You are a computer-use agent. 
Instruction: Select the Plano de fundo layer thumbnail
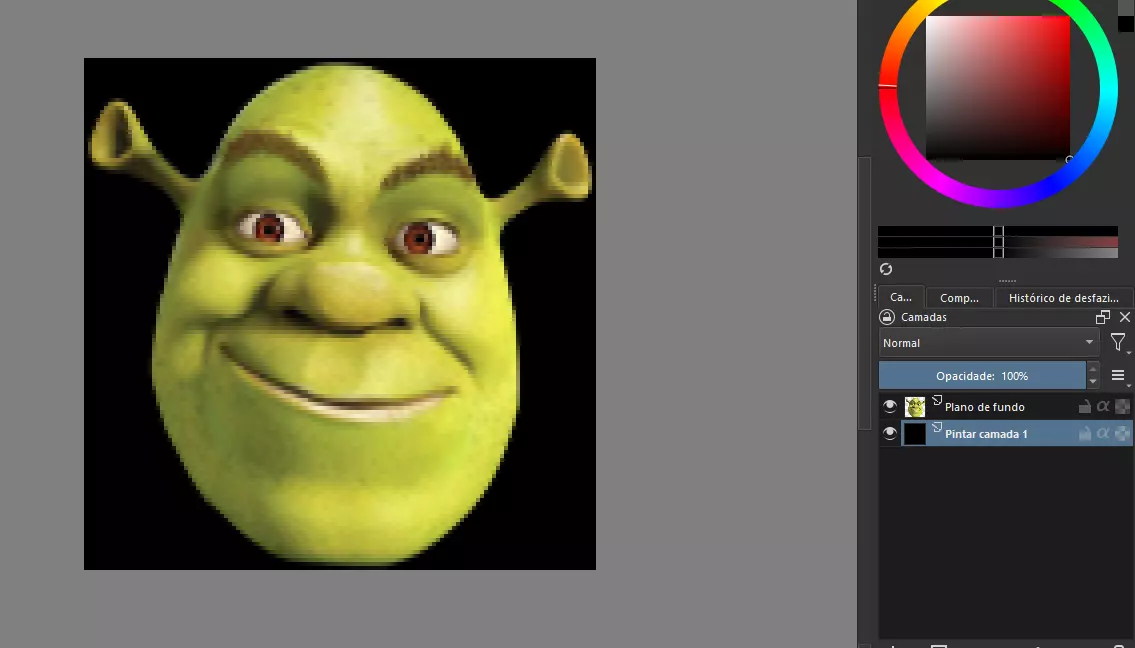point(915,407)
